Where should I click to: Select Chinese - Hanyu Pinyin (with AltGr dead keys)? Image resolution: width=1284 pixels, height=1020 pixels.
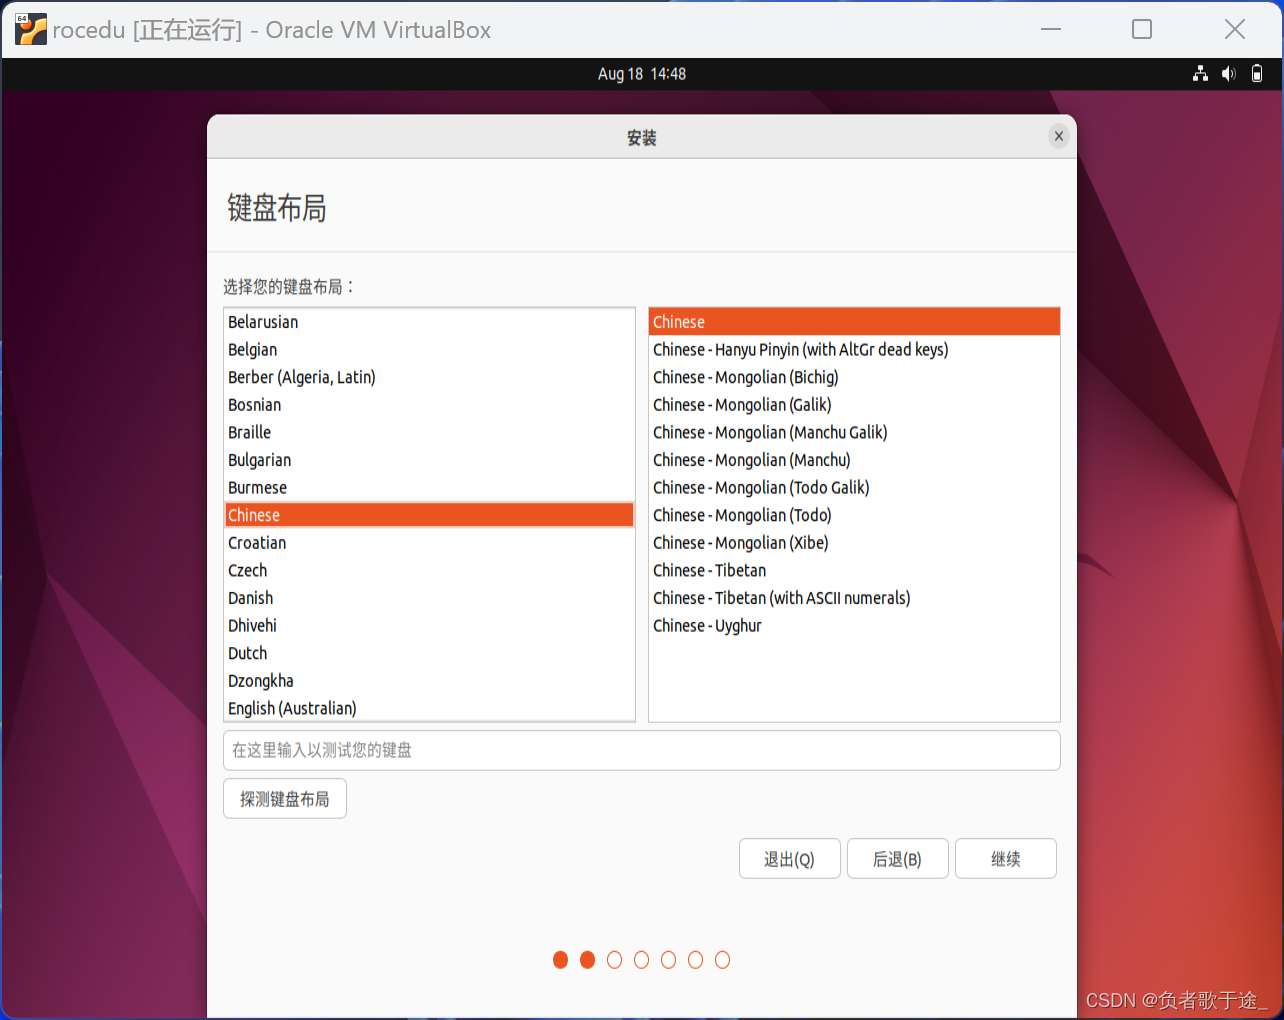854,350
